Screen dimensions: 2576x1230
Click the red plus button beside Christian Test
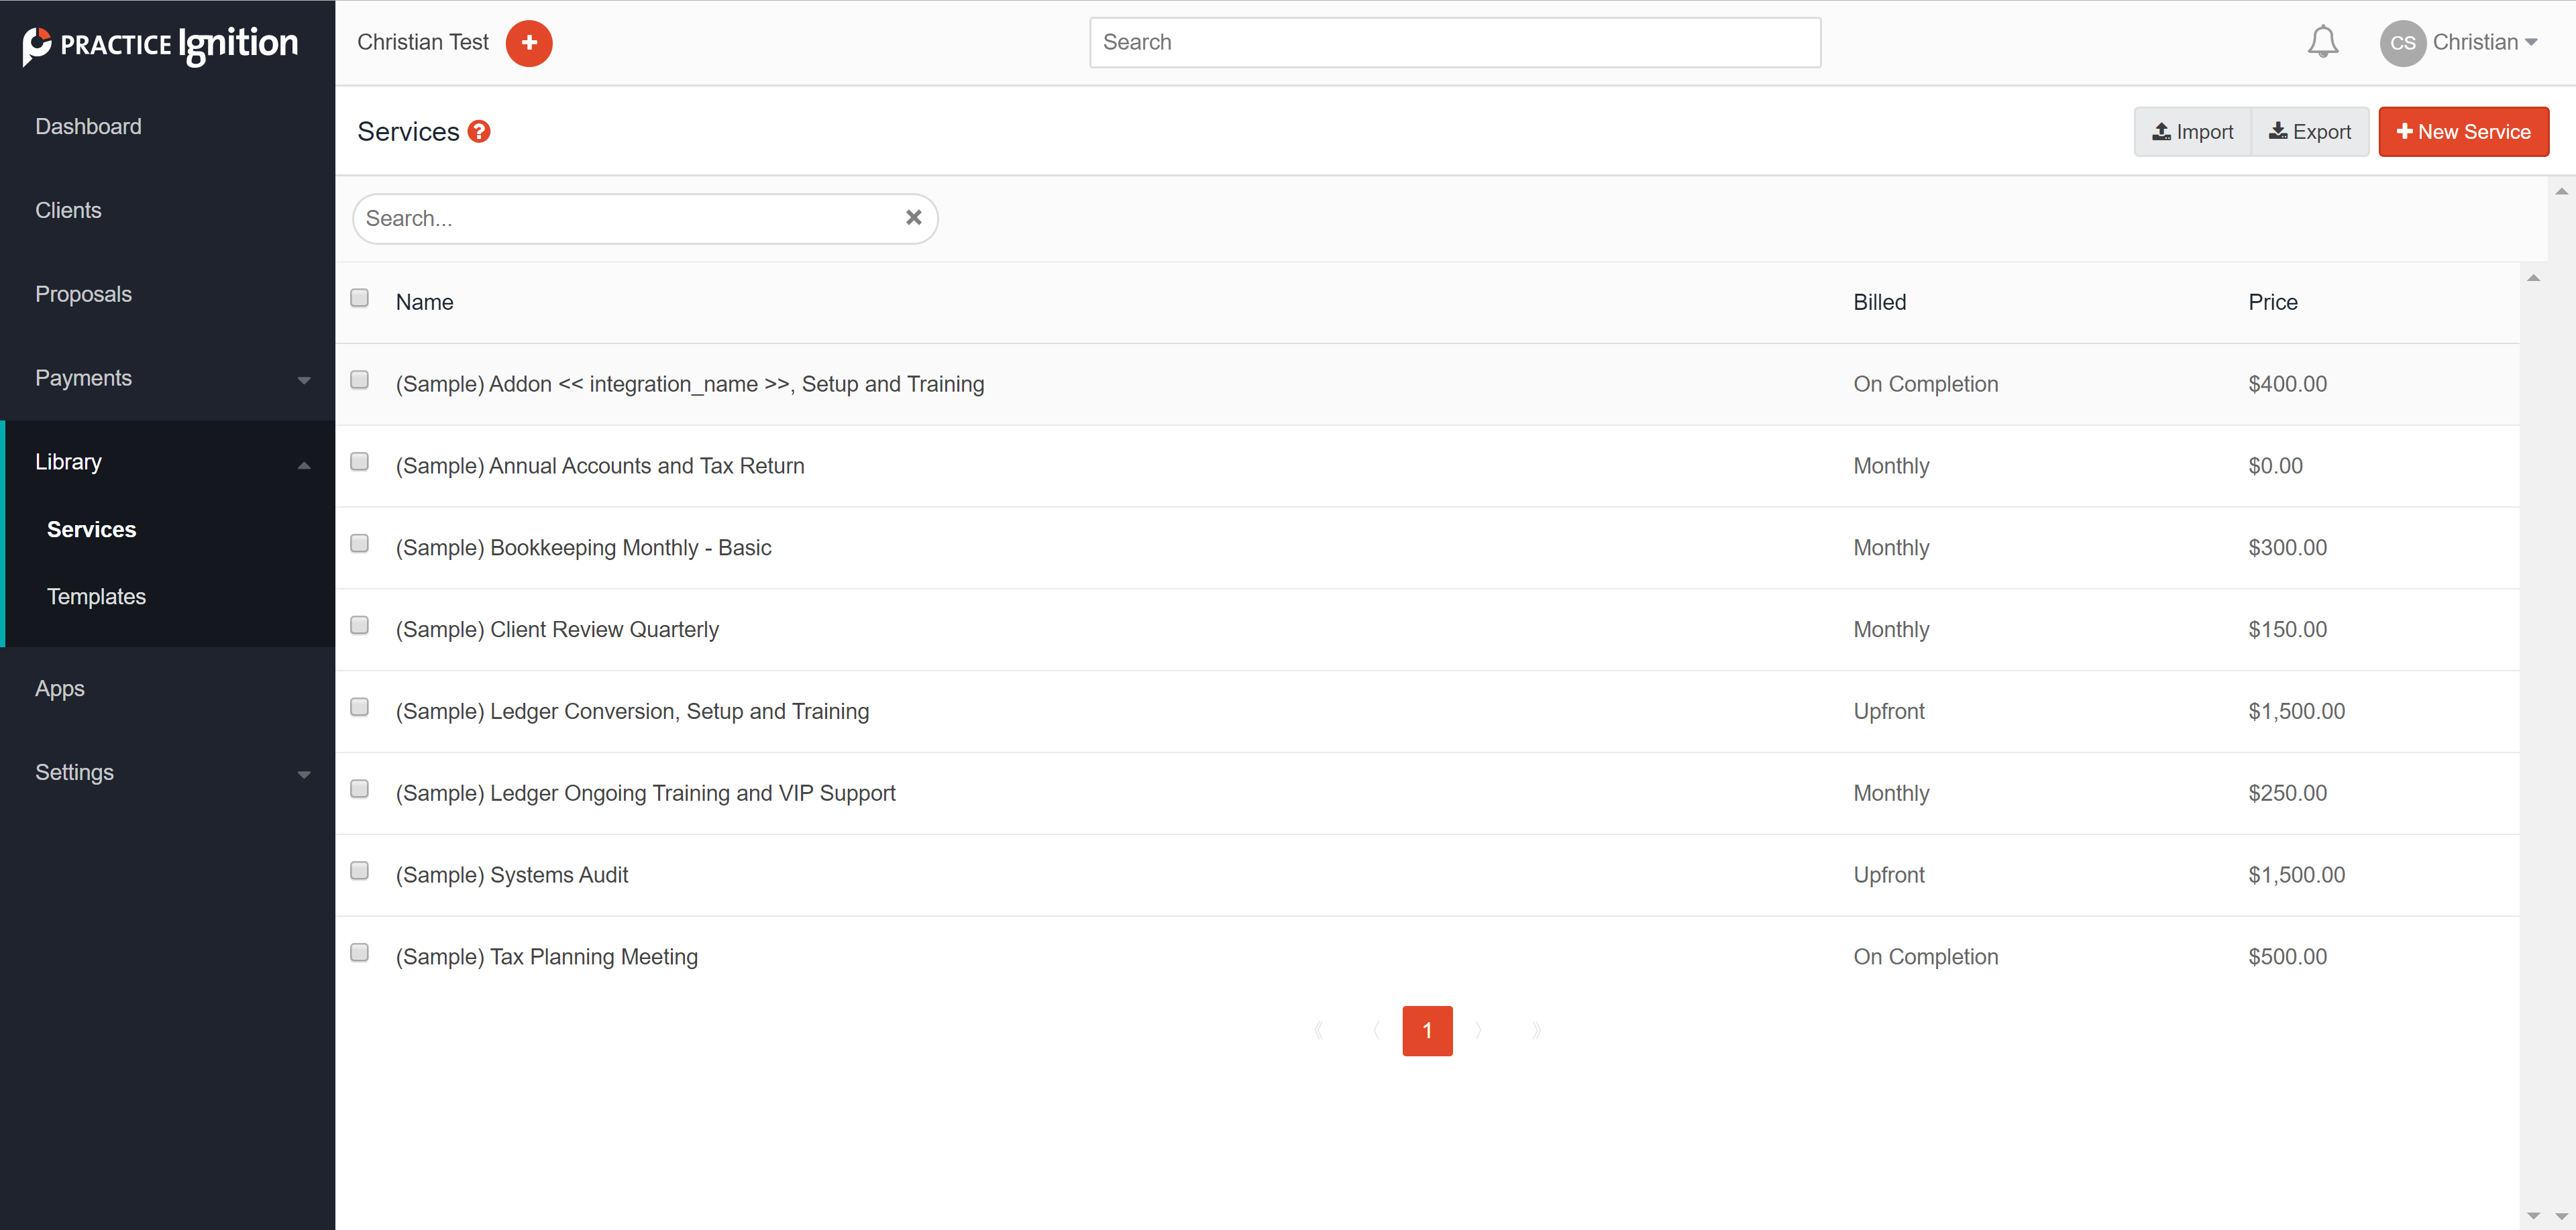[529, 43]
